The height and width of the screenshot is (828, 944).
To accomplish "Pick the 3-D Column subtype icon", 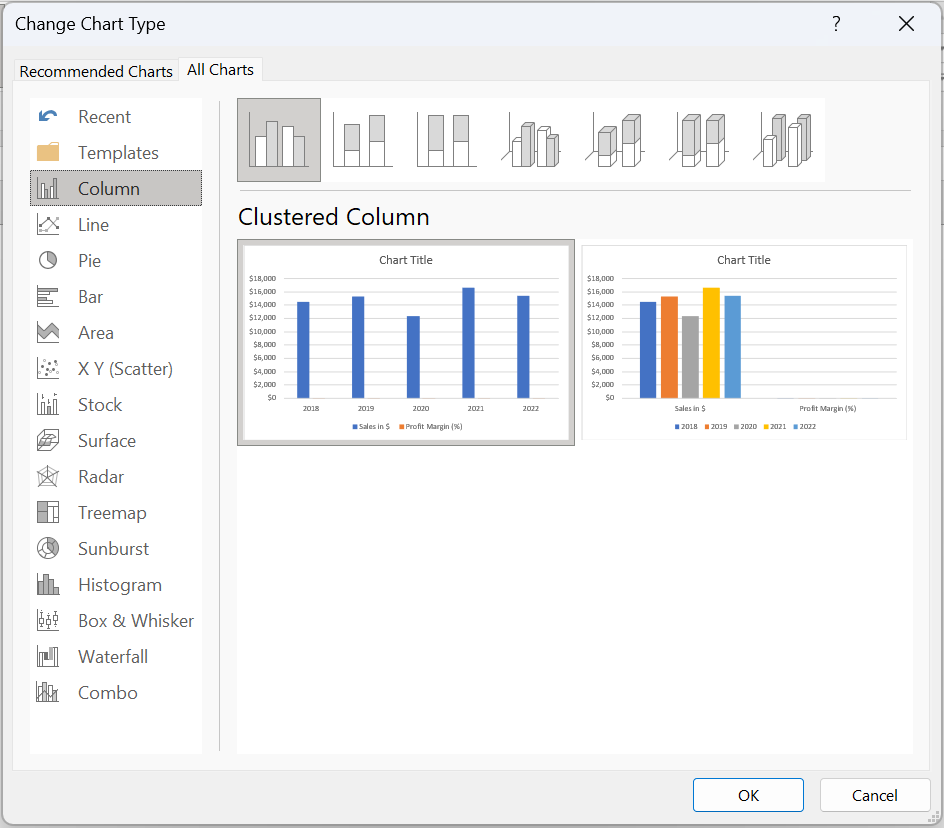I will coord(782,139).
